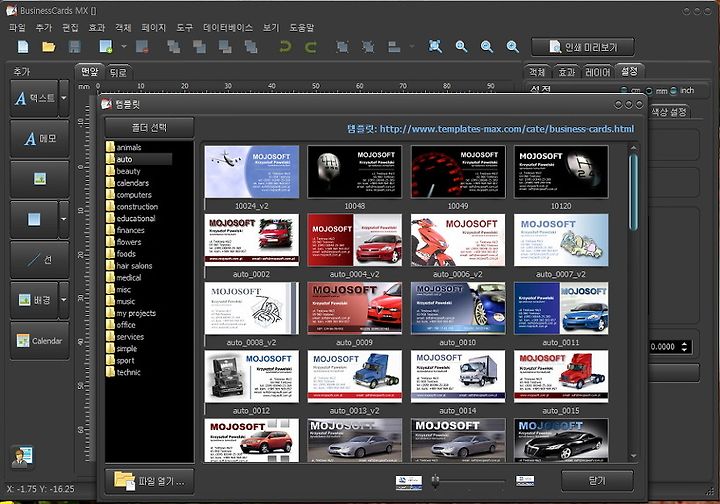
Task: Click the New document icon in toolbar
Action: 22,47
